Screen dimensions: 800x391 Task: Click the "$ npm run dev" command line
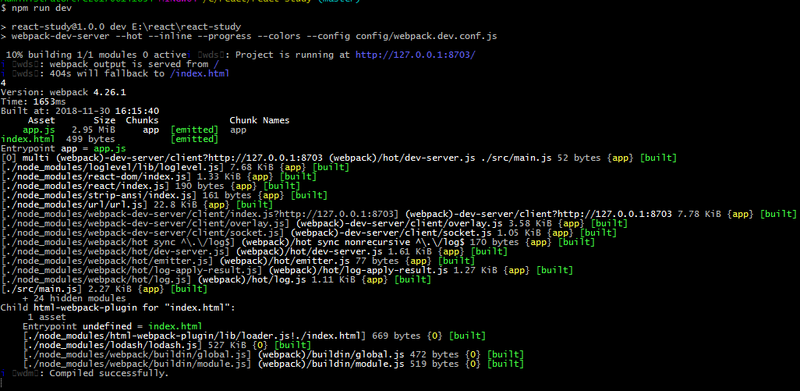[36, 9]
